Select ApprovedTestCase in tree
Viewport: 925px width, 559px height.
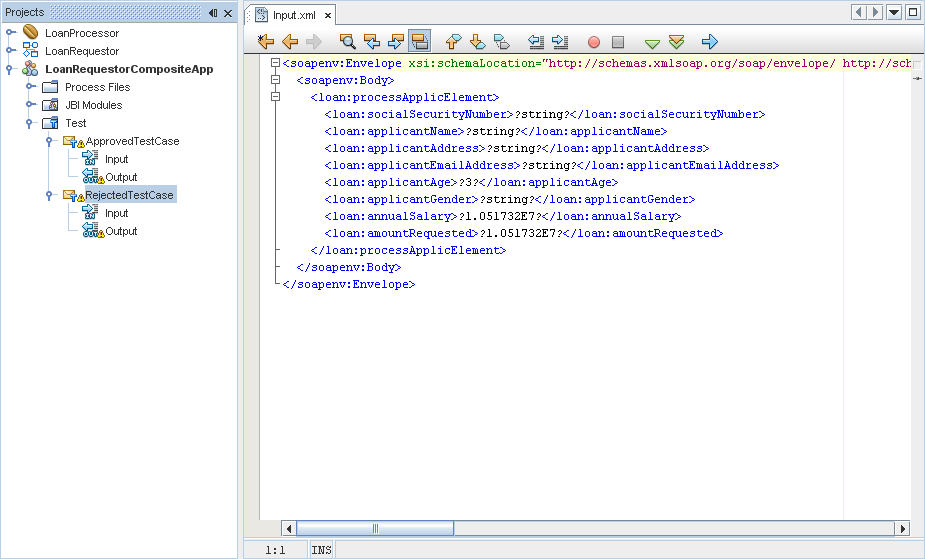tap(132, 141)
